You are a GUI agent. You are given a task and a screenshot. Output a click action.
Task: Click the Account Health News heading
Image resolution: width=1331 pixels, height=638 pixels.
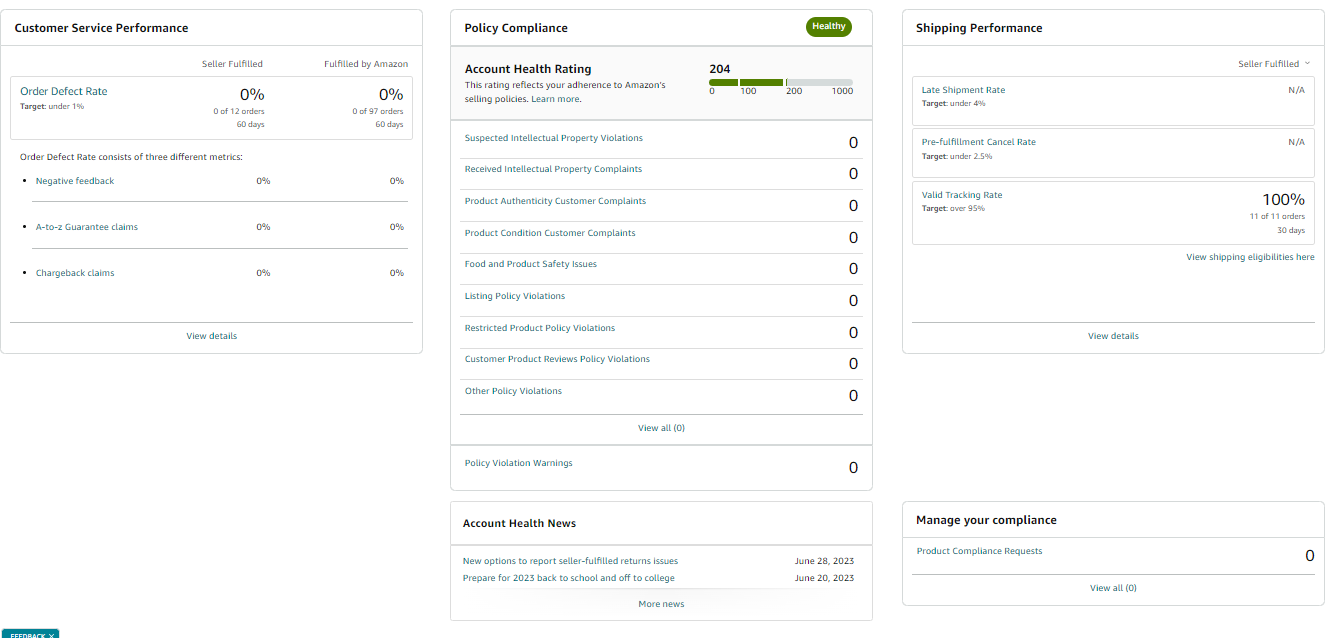coord(519,523)
